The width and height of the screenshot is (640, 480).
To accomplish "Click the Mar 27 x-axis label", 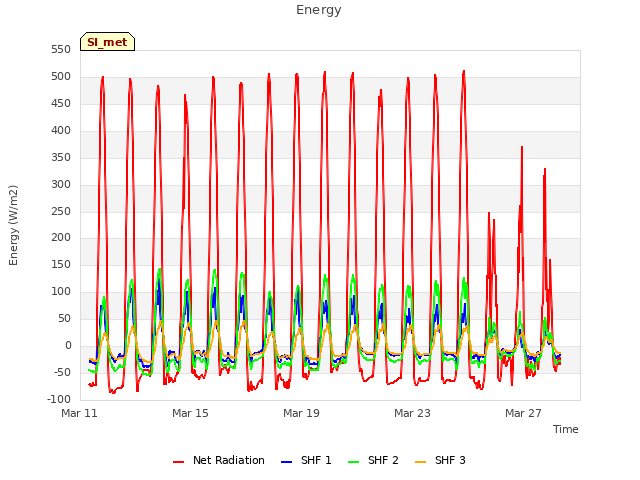I will point(523,413).
